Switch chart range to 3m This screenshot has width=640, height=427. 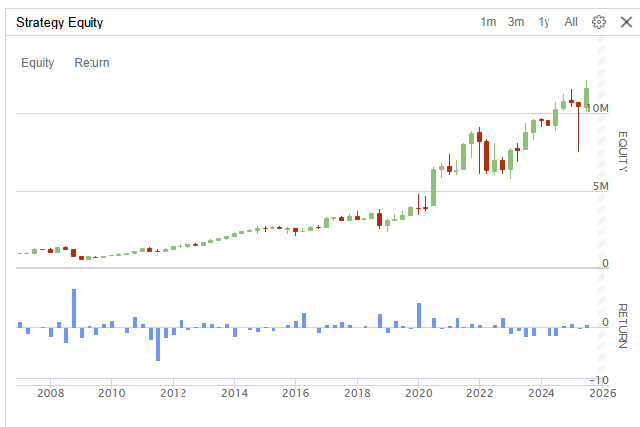tap(516, 22)
